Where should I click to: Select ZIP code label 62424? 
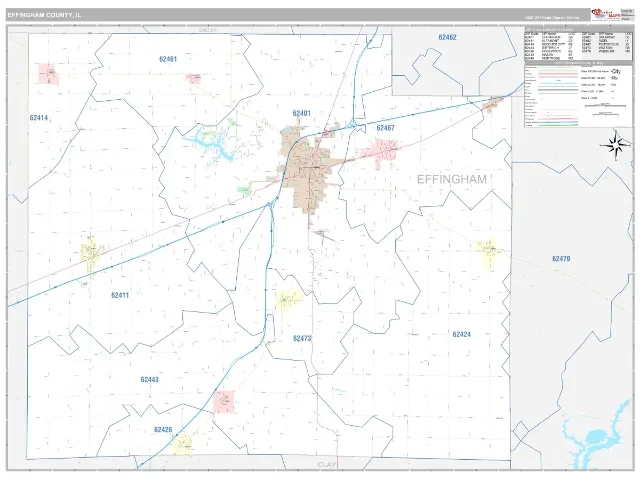tap(462, 334)
